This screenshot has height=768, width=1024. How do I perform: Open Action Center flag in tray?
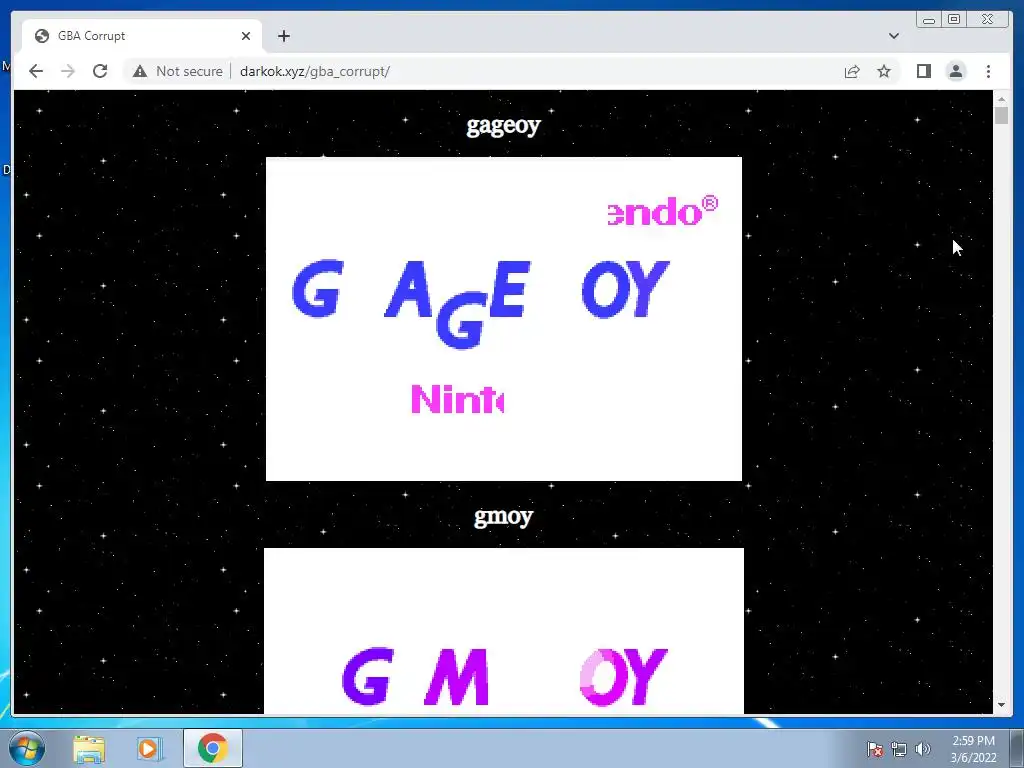point(875,749)
